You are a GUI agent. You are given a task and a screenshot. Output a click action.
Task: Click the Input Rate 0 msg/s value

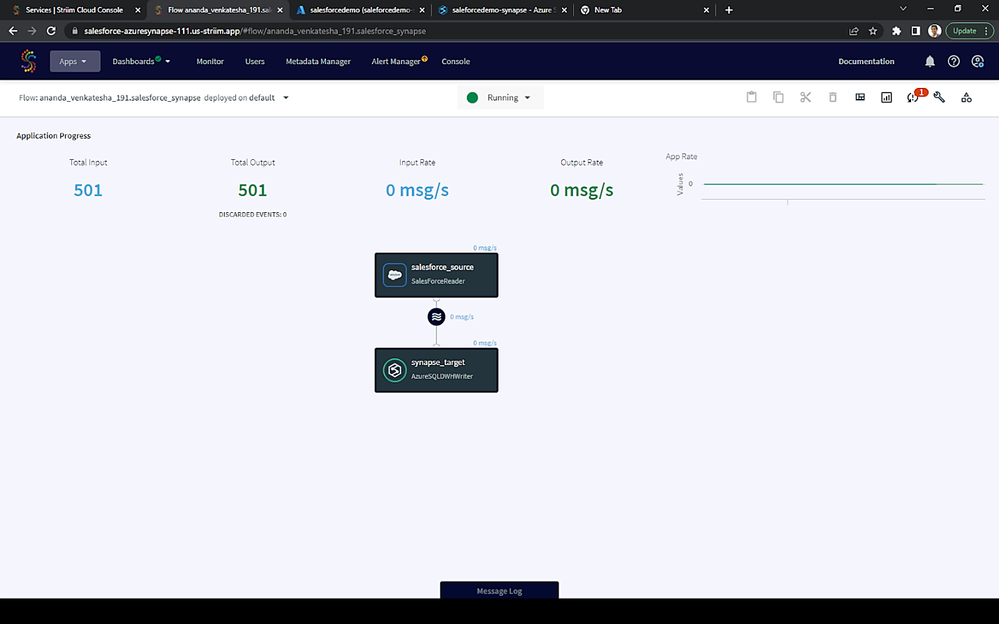417,190
